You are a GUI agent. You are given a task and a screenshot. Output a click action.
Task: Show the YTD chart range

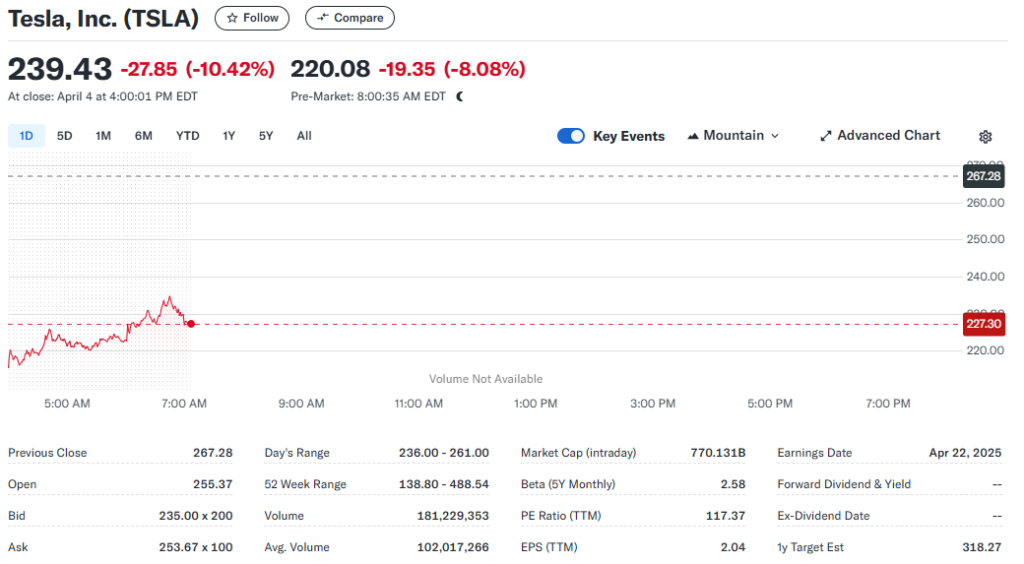pos(187,136)
